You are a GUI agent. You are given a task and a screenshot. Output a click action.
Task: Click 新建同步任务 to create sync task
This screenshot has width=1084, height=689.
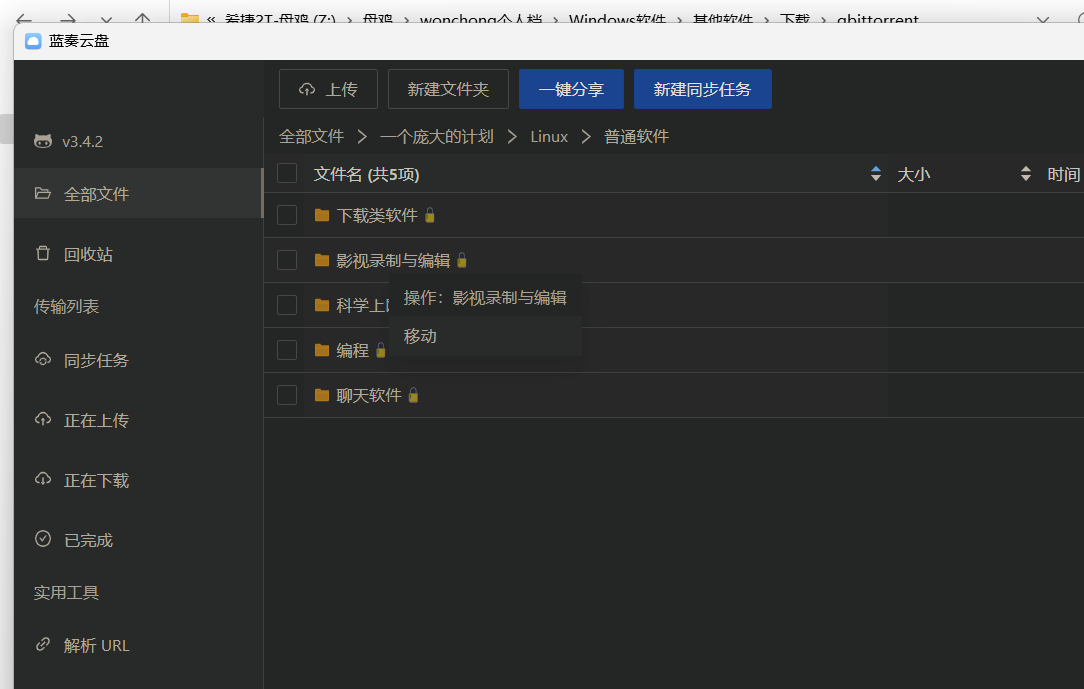click(x=702, y=88)
